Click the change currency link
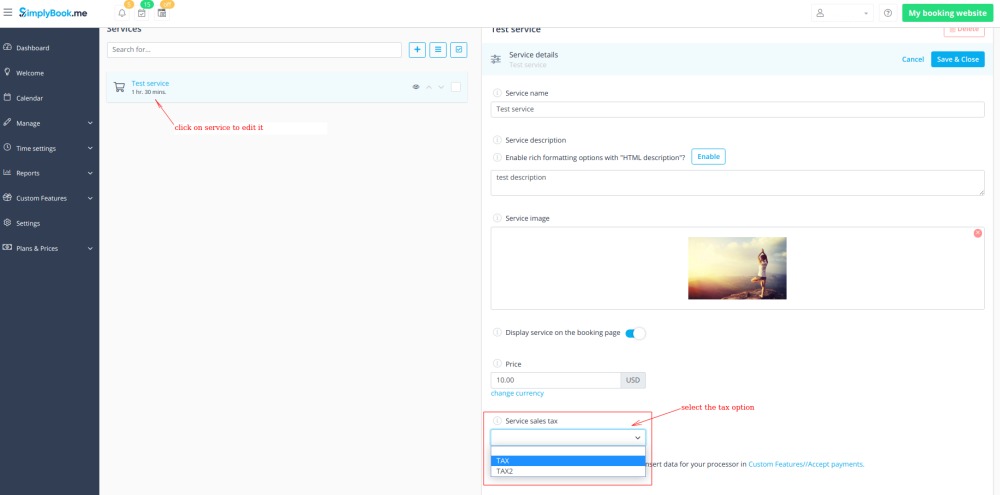 [x=517, y=393]
